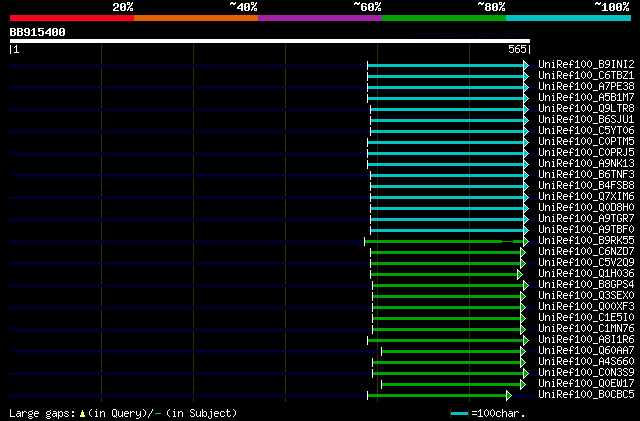Click the UniRef100_B9INI2 hit label
This screenshot has height=421, width=640.
[x=586, y=65]
